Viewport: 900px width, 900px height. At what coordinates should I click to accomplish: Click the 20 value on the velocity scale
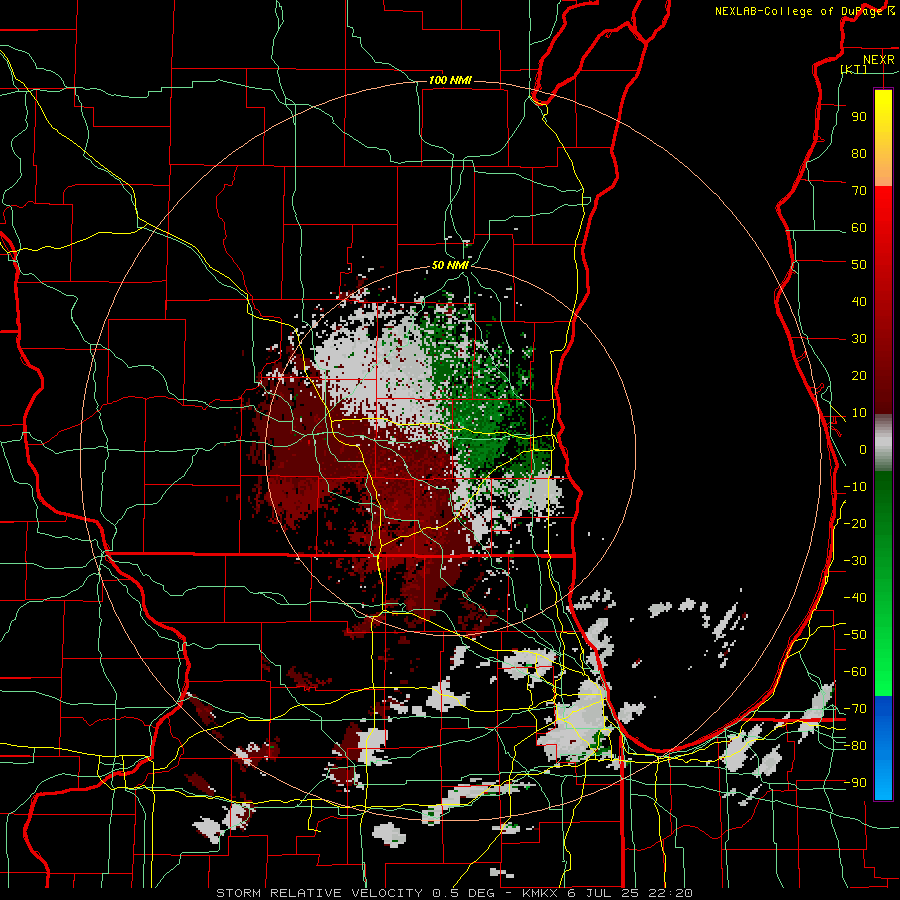(859, 375)
